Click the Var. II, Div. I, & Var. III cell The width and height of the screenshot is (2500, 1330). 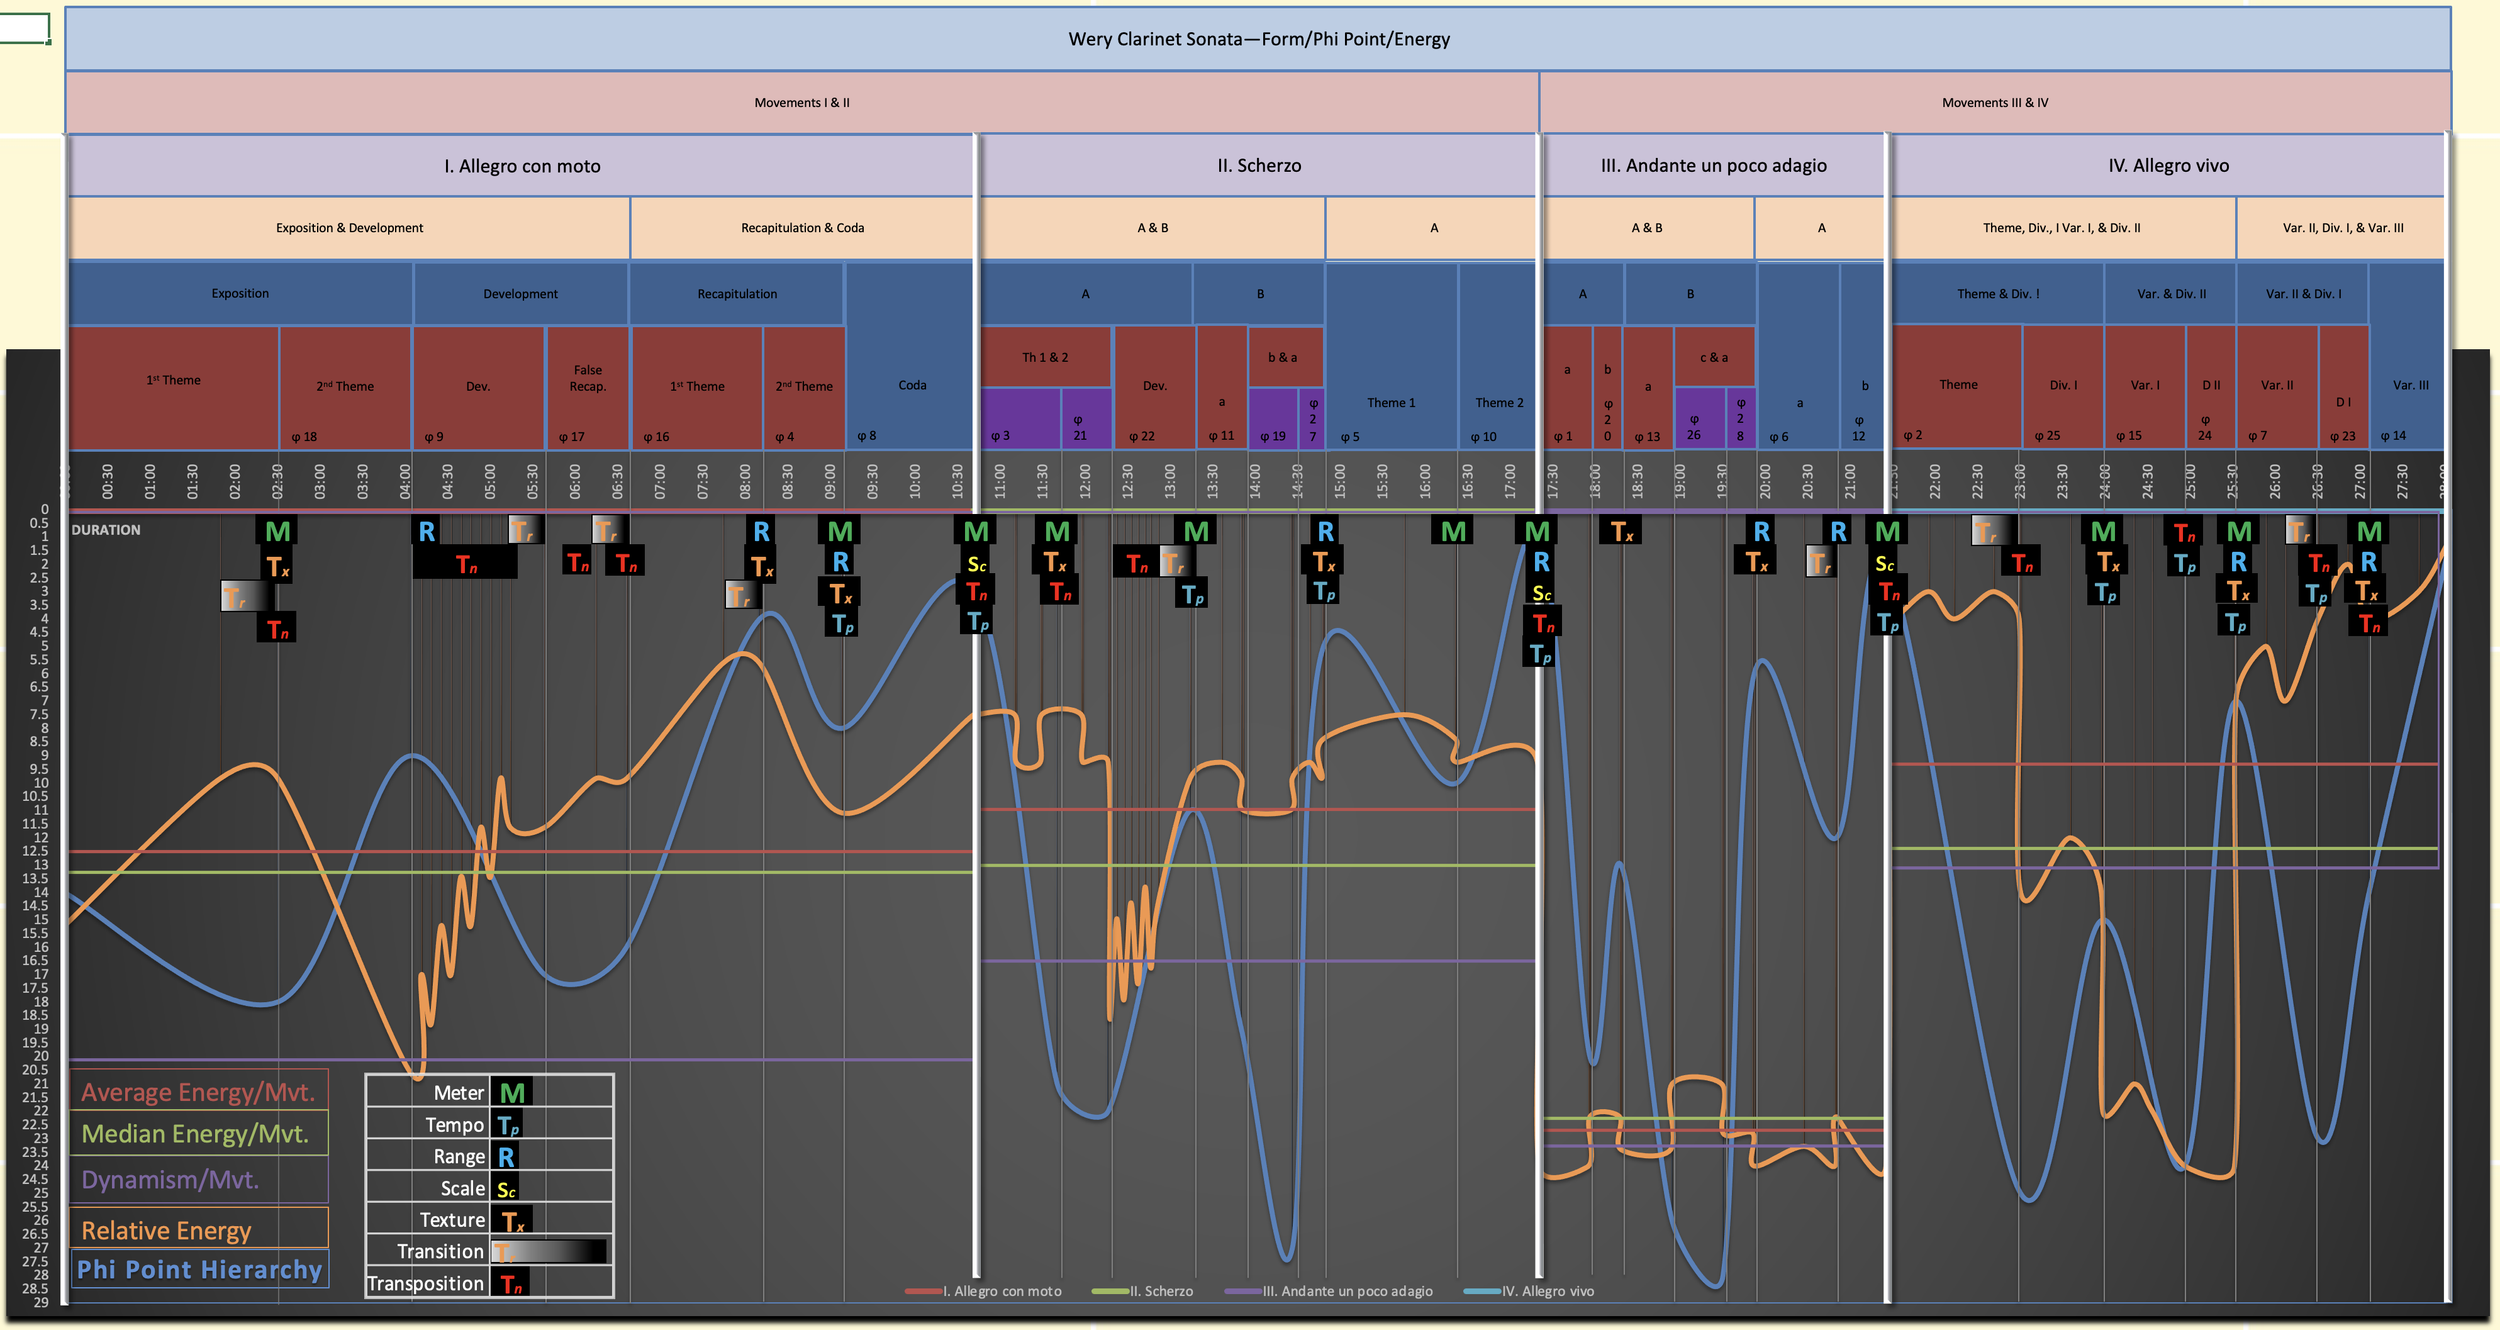pyautogui.click(x=2341, y=228)
